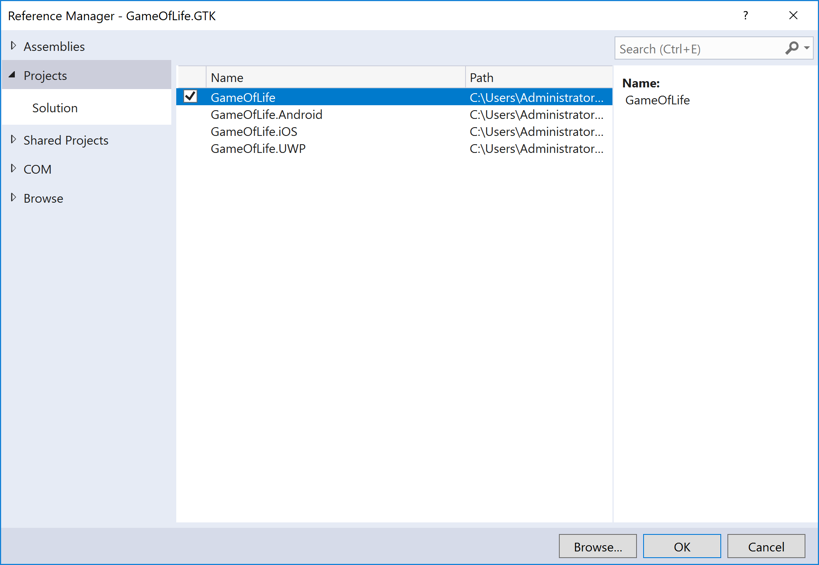Select the GameOfLife.iOS row
819x565 pixels.
click(394, 132)
